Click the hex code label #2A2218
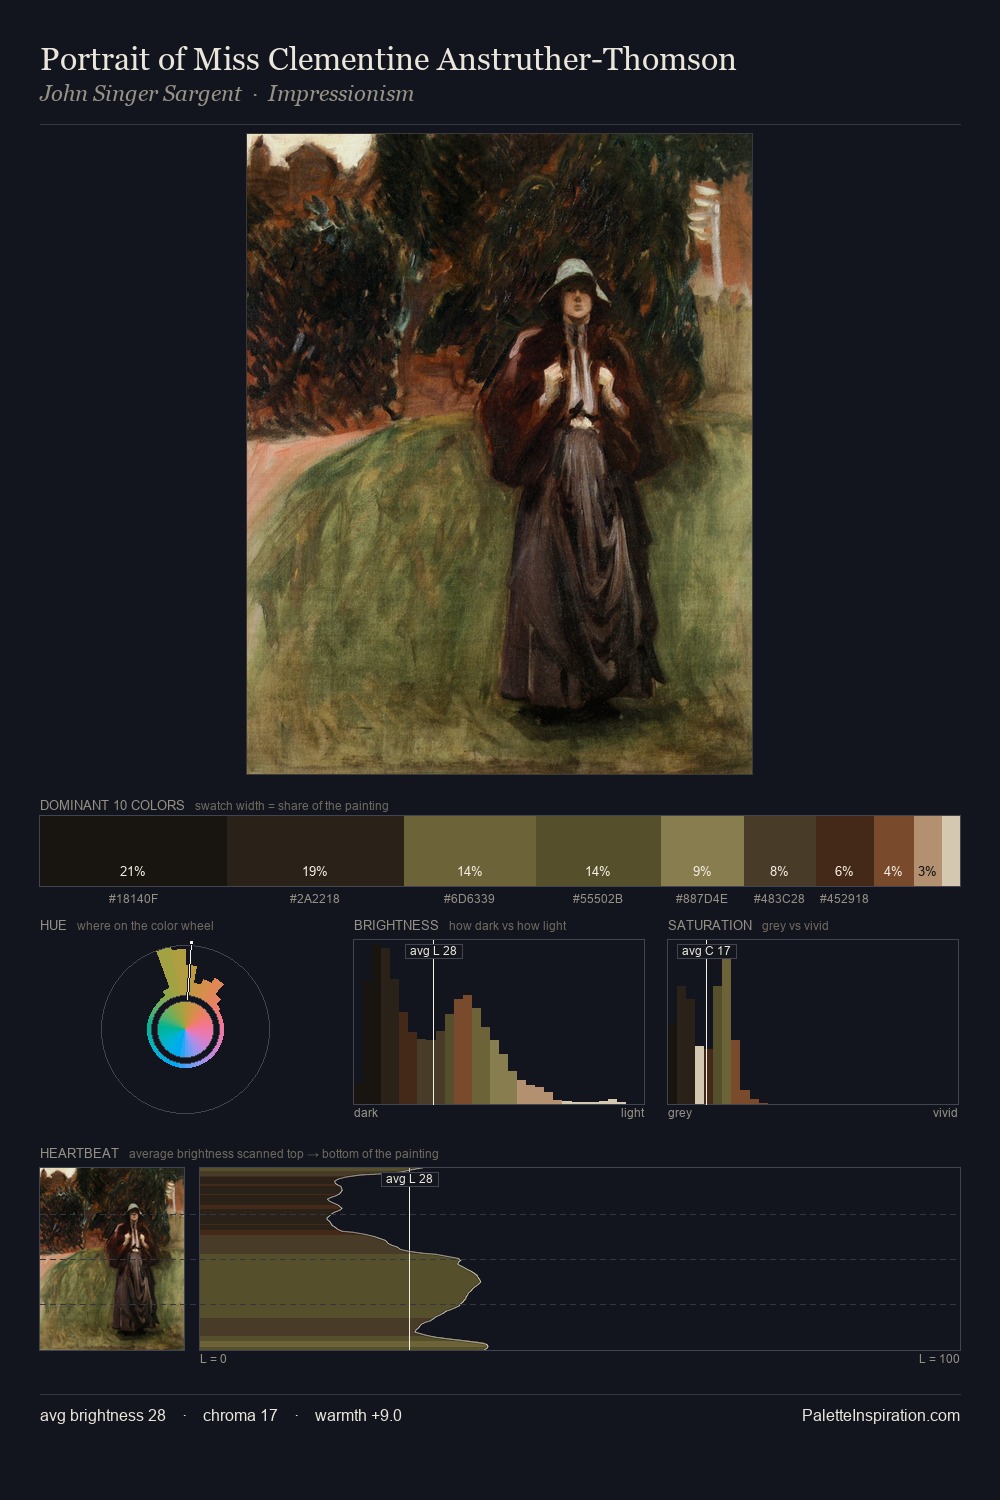This screenshot has width=1000, height=1500. pos(315,899)
